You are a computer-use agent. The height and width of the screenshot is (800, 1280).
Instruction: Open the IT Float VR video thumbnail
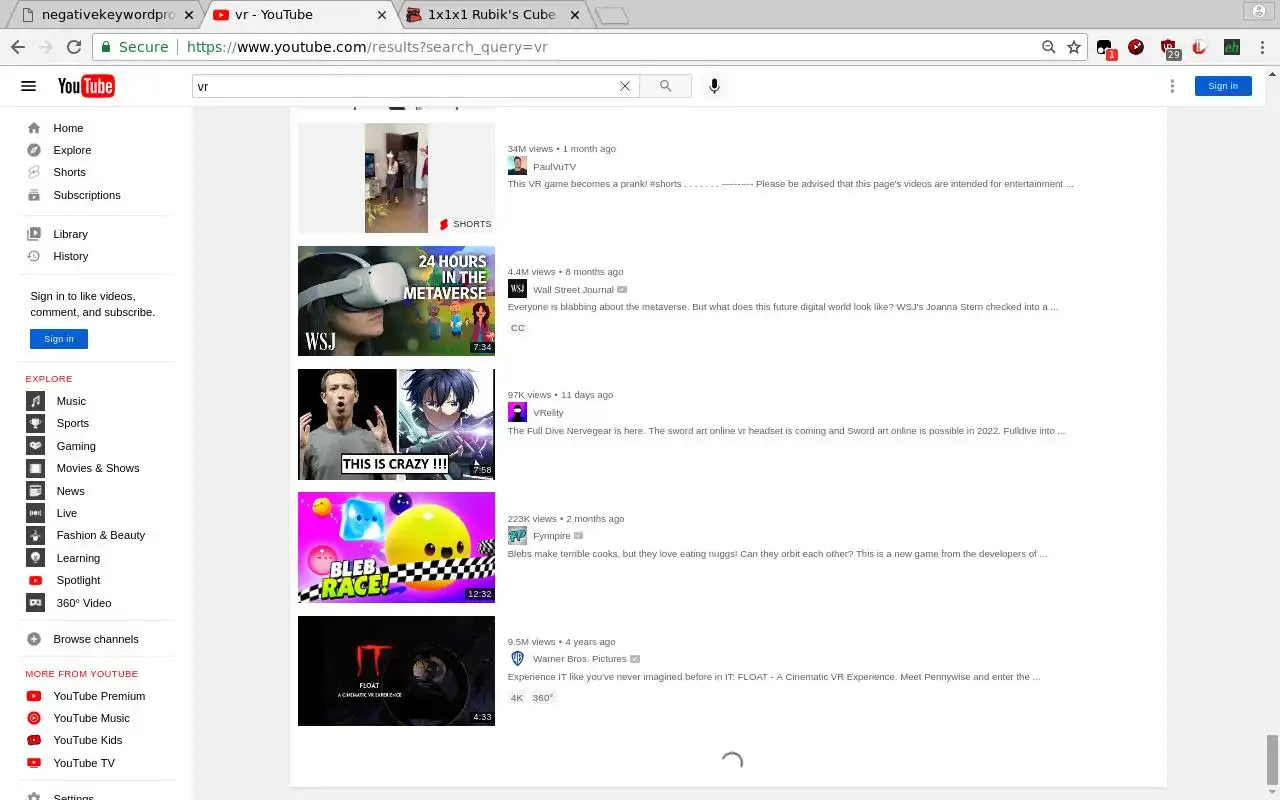point(396,671)
